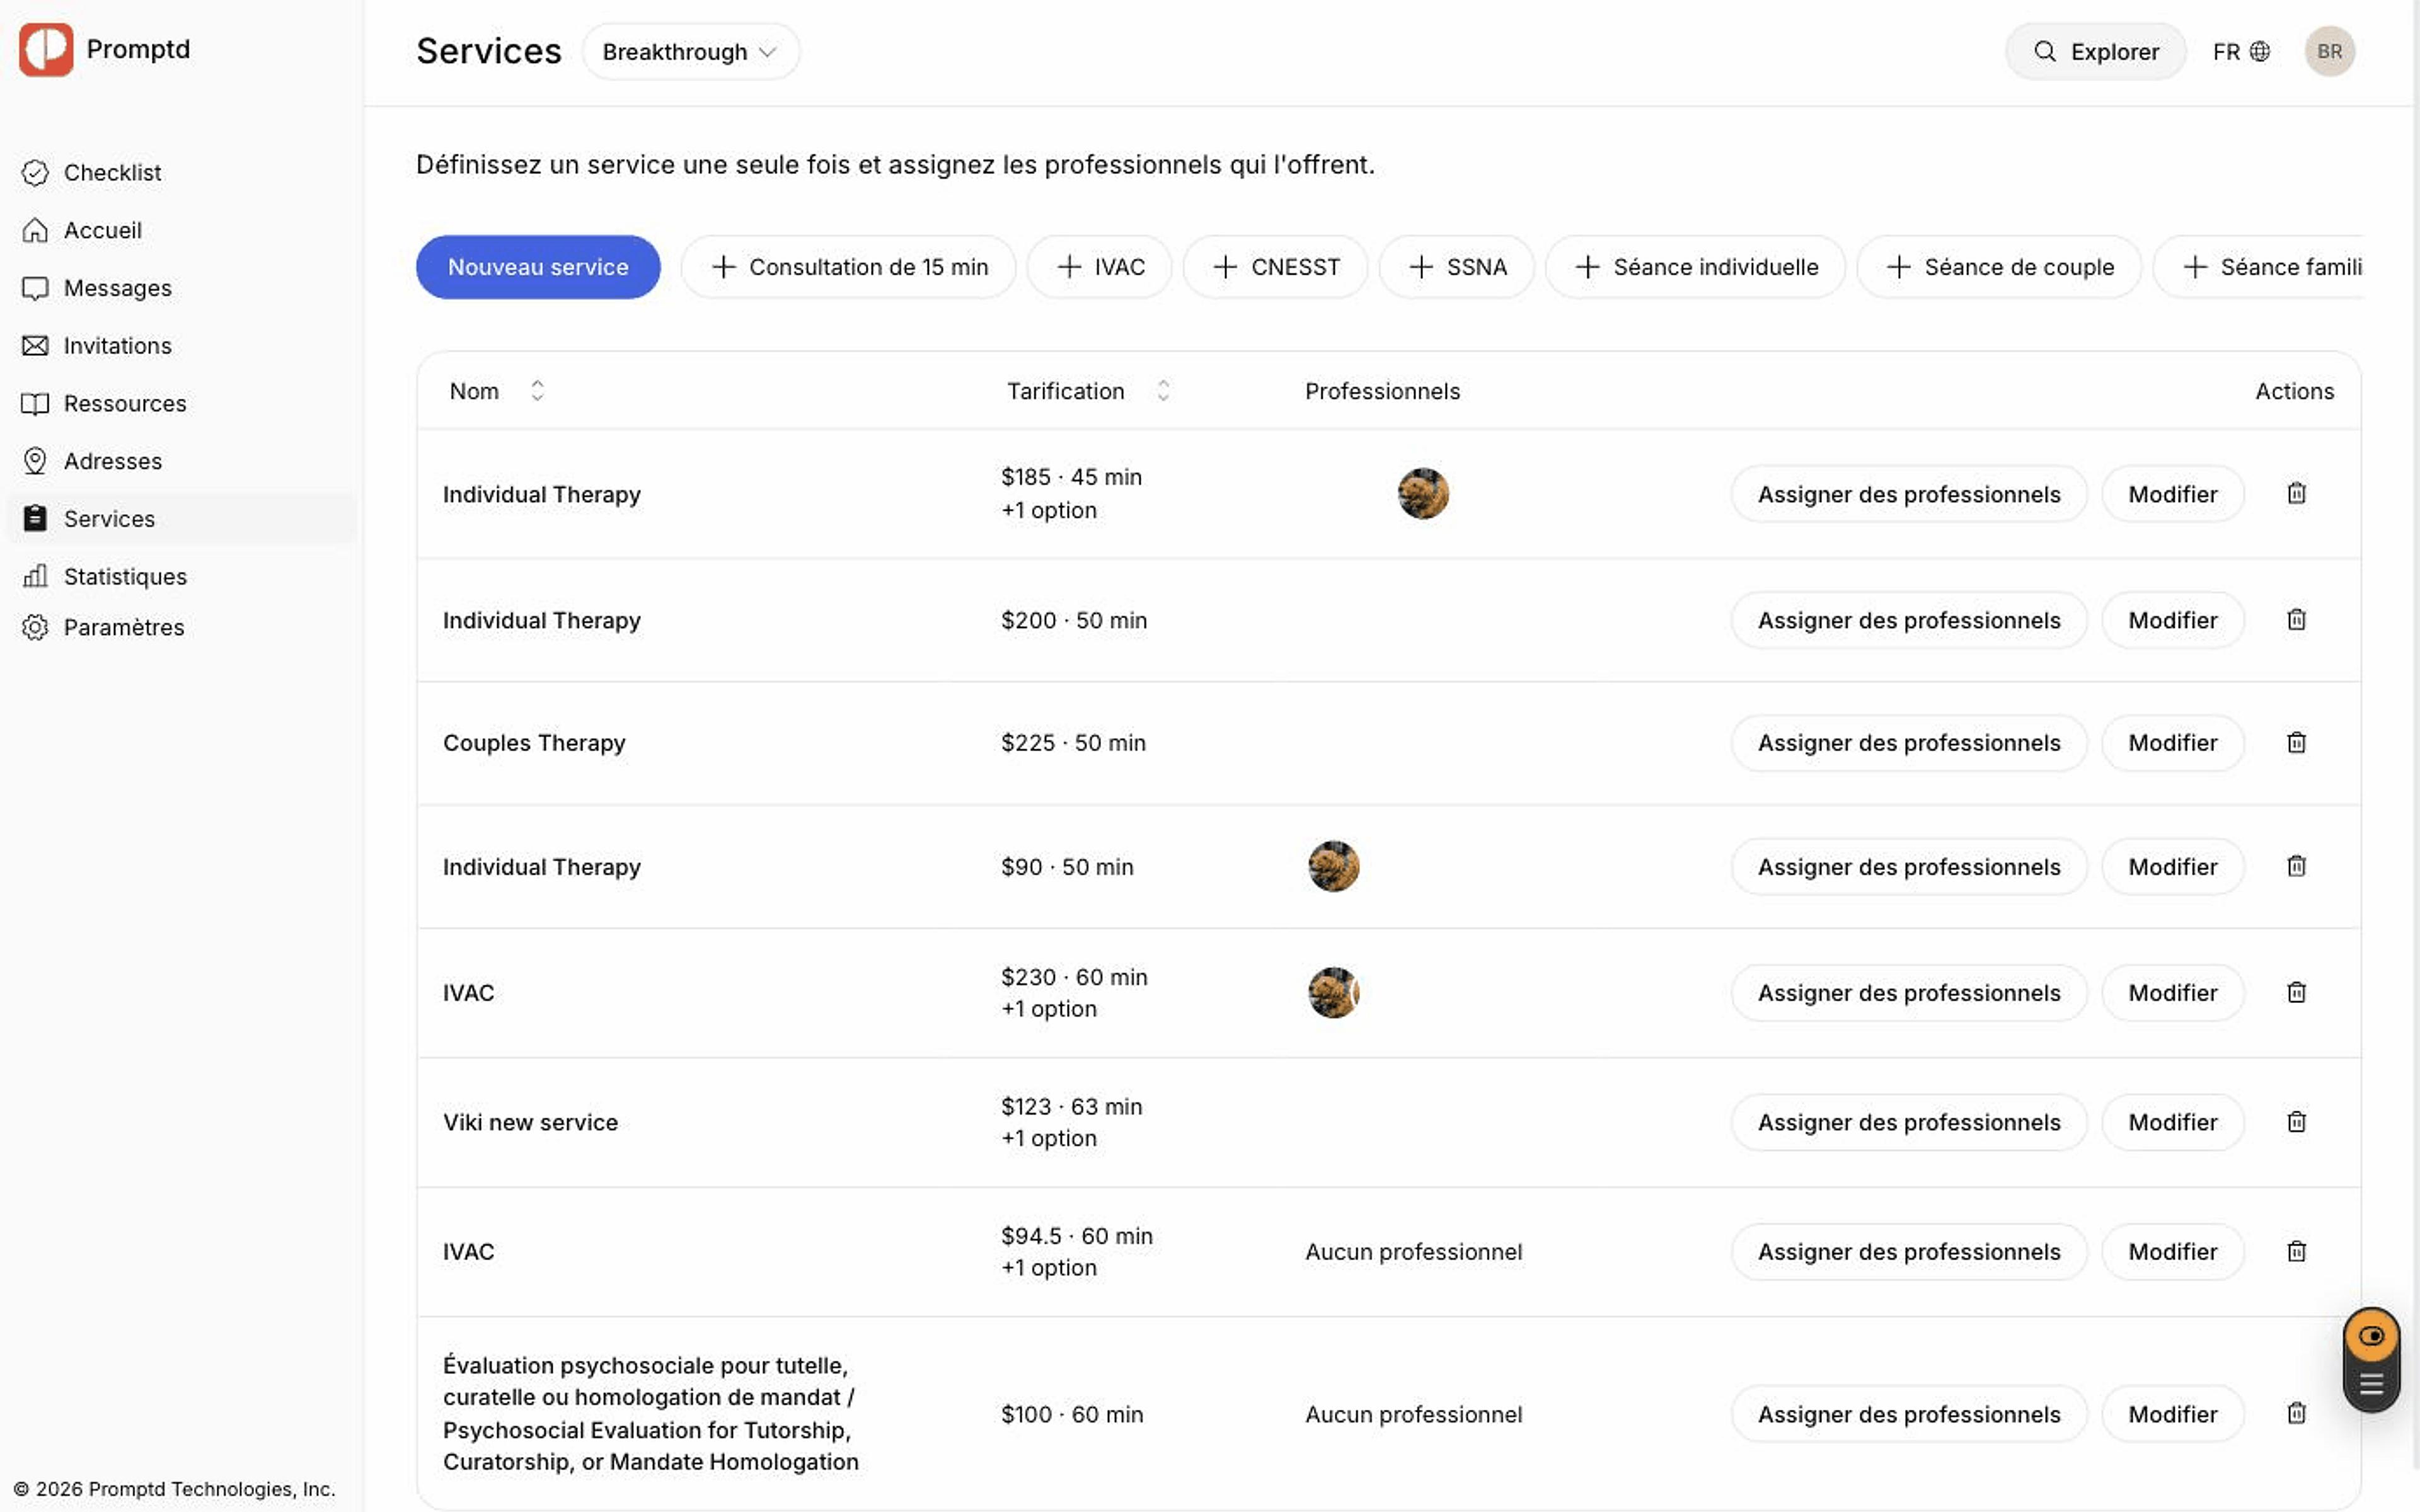Click professional avatar in the $185 Individual Therapy row
Image resolution: width=2420 pixels, height=1512 pixels.
pos(1423,494)
